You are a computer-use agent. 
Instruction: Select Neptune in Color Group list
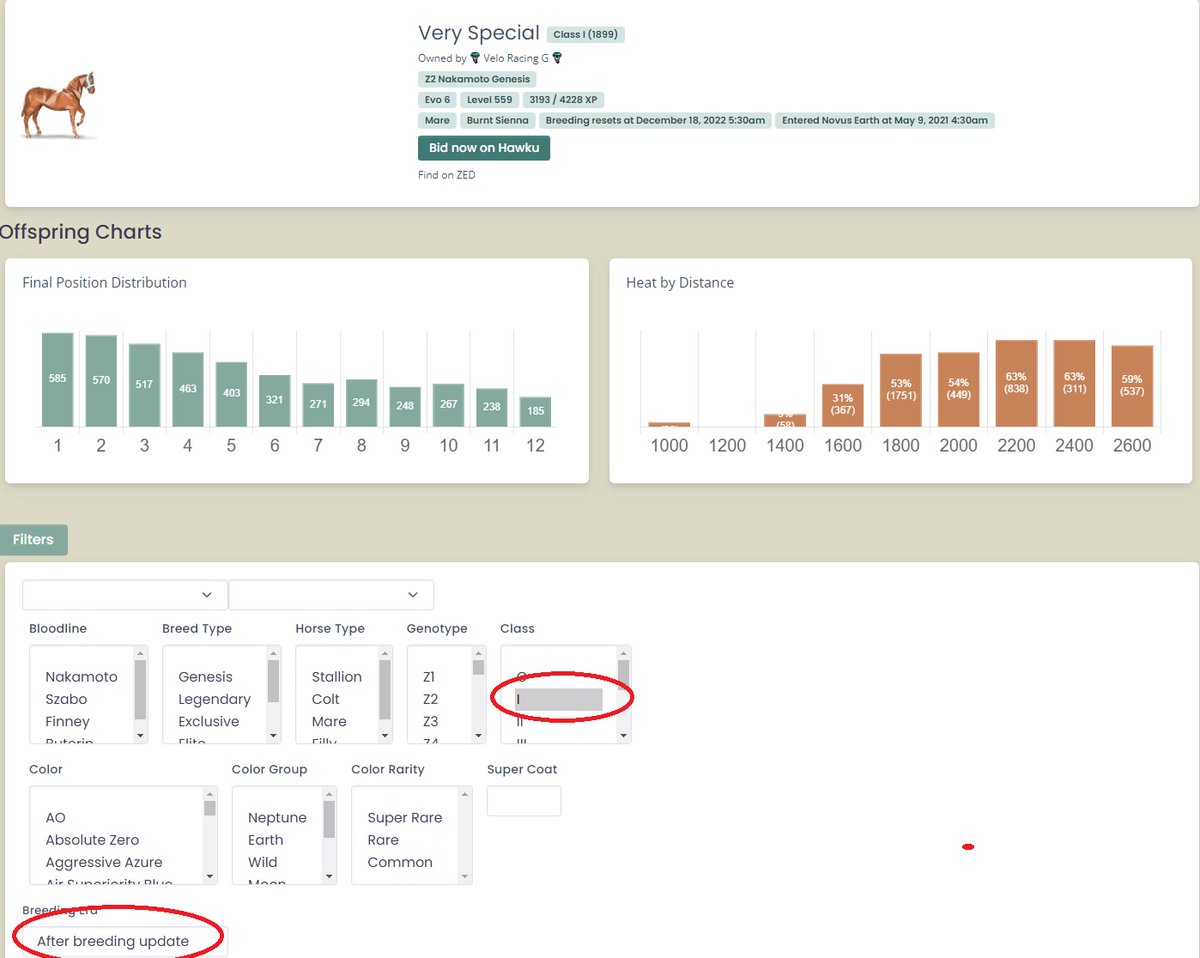pyautogui.click(x=277, y=818)
